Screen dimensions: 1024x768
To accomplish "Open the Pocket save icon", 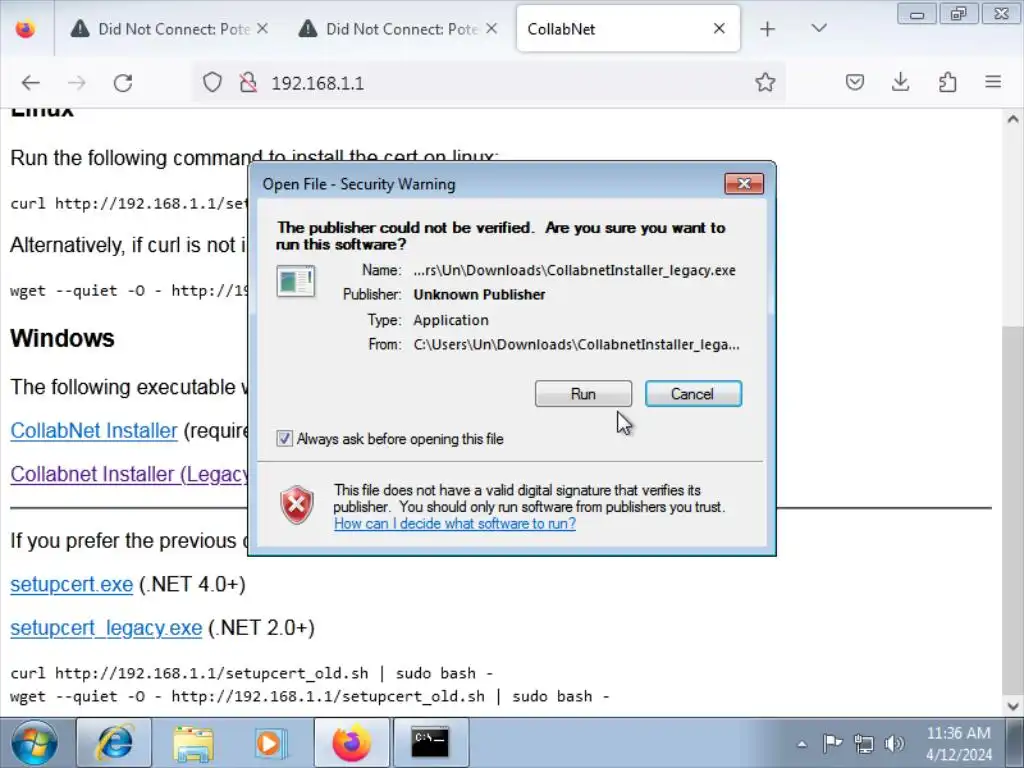I will 855,82.
